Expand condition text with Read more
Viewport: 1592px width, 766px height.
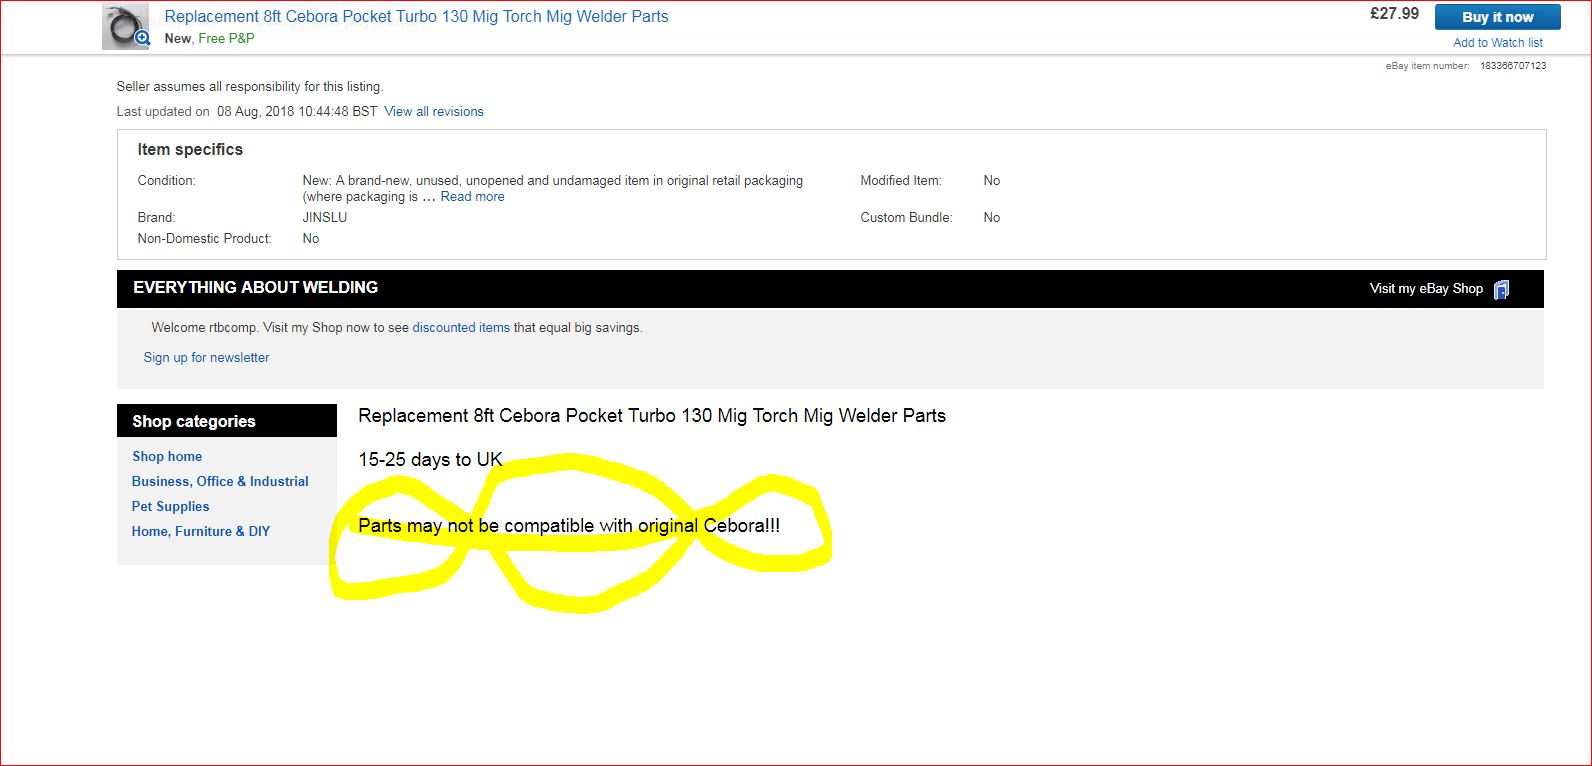pos(472,197)
